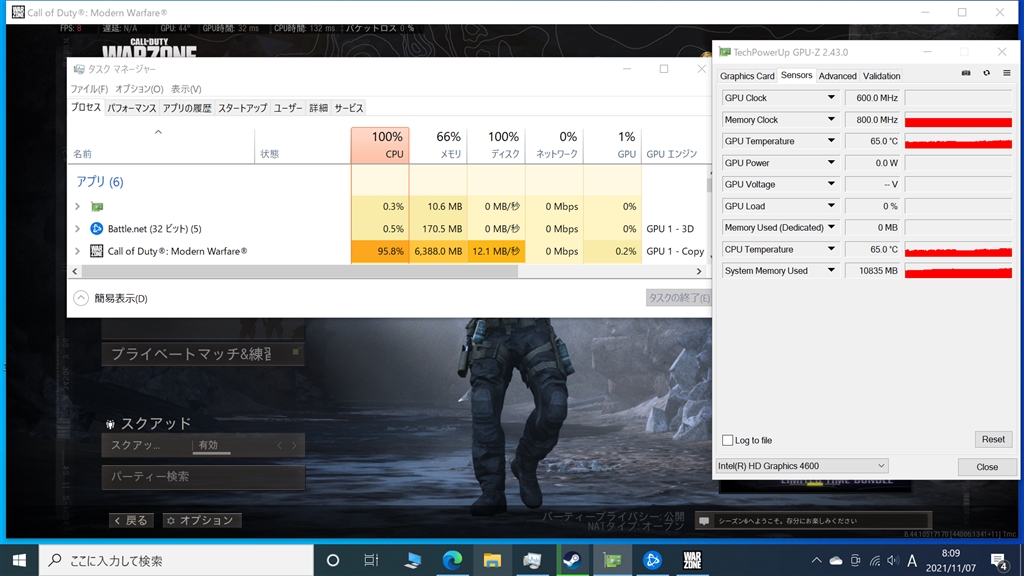Screen dimensions: 1024x576
Task: Click the unnamed green GPU-Z app icon in the process list
Action: point(97,206)
